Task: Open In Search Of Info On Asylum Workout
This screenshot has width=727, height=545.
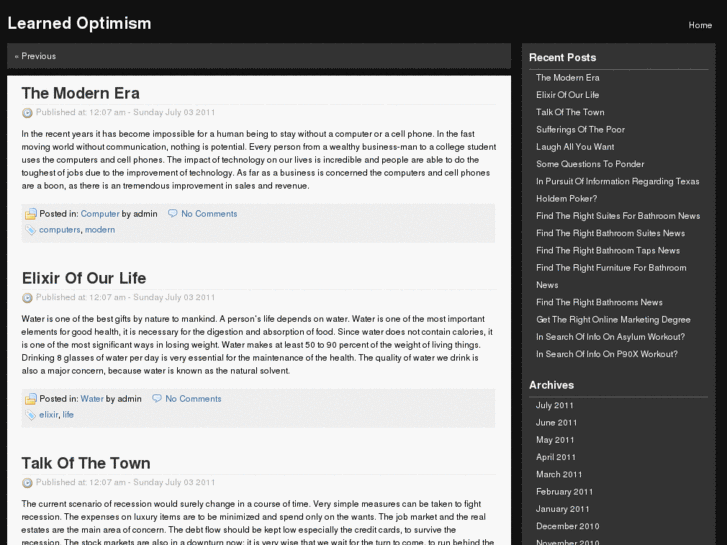Action: [610, 337]
